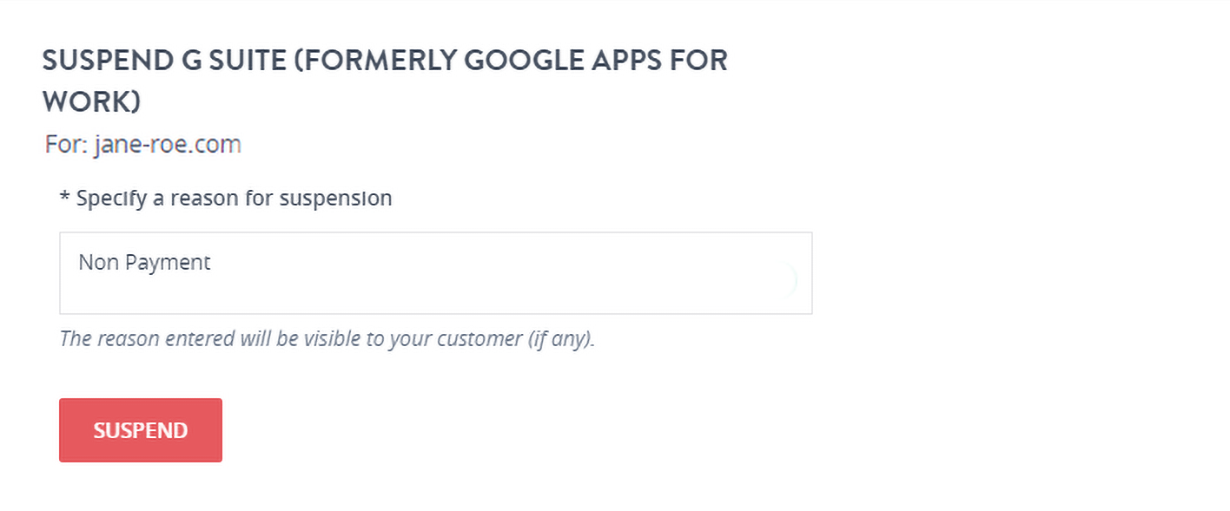Place cursor after the word 'Payment'
1230x511 pixels.
click(213, 263)
